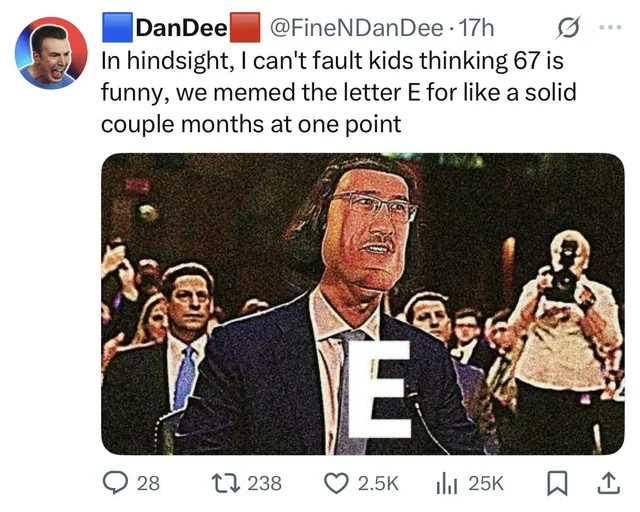Click the 17h timestamp
Image resolution: width=640 pixels, height=512 pixels.
[x=476, y=28]
